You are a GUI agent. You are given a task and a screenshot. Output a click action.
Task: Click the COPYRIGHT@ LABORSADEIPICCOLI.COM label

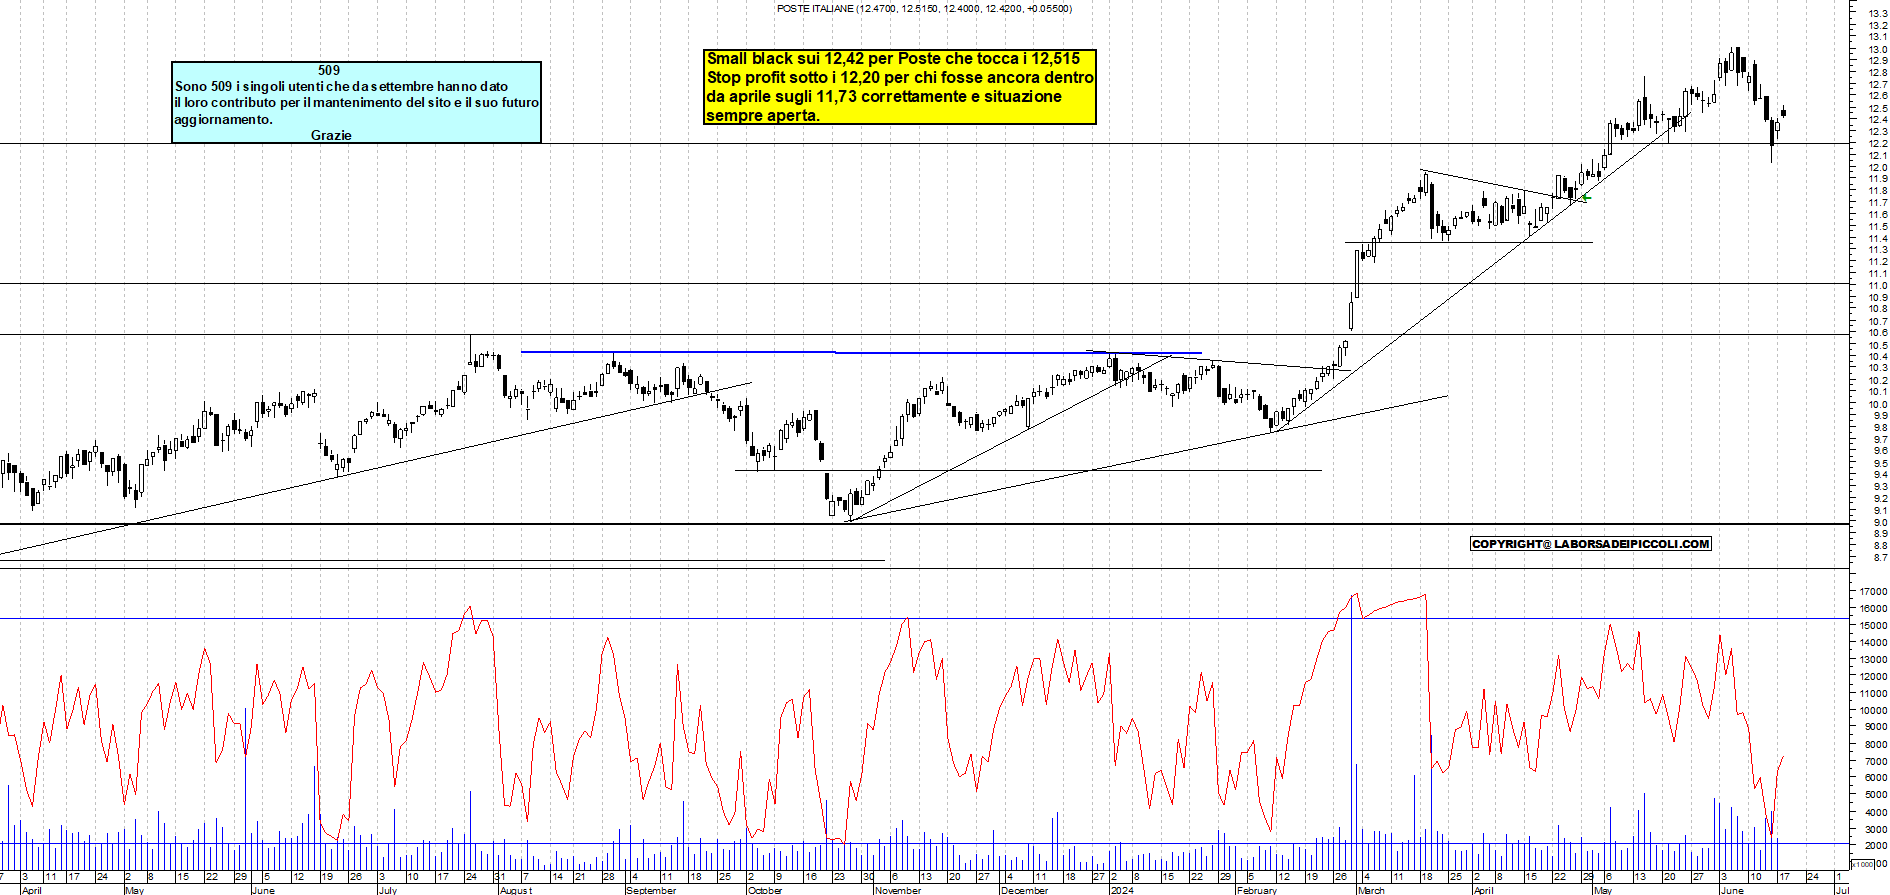(1591, 544)
